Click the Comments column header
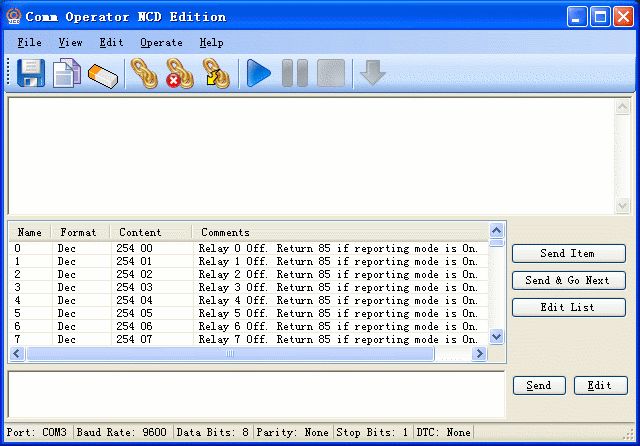 [340, 232]
